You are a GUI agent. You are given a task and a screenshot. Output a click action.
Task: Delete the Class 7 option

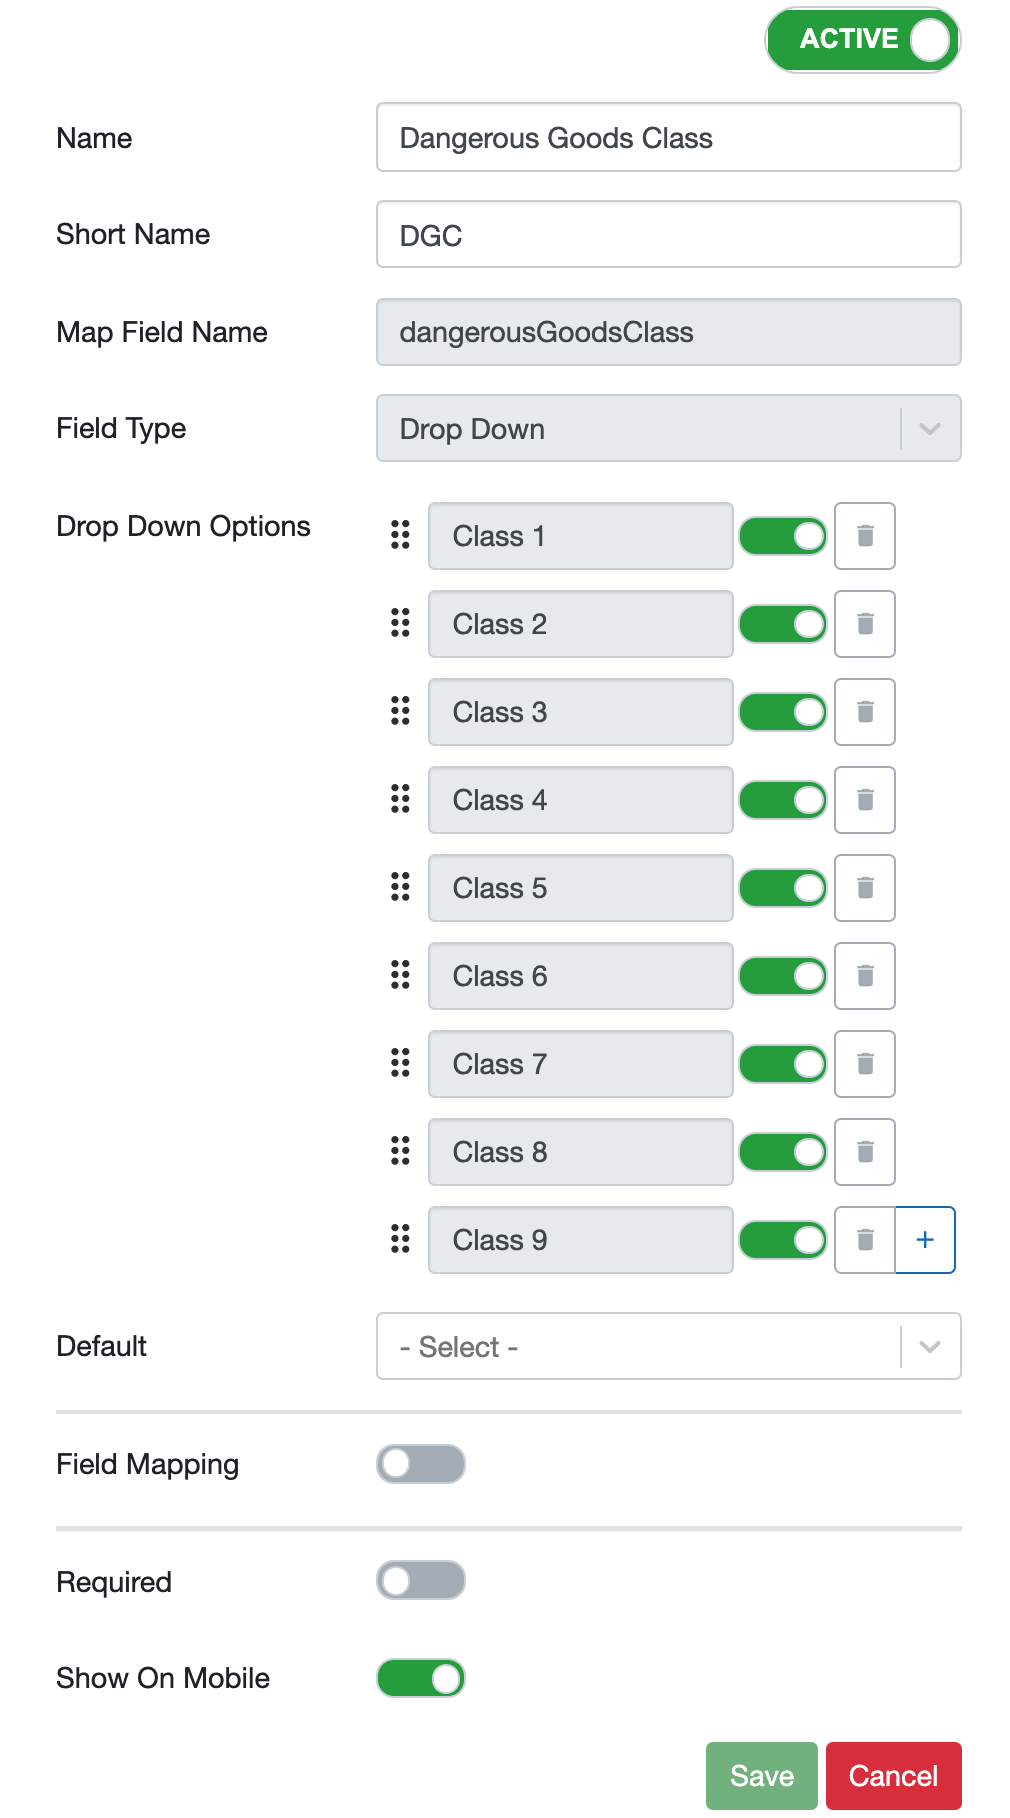864,1064
